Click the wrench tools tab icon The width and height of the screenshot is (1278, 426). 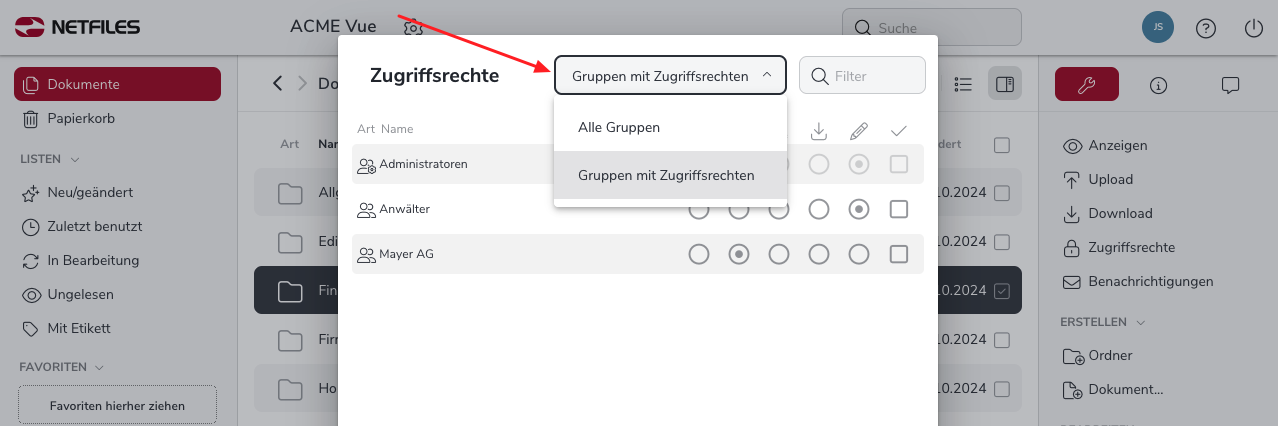coord(1086,85)
